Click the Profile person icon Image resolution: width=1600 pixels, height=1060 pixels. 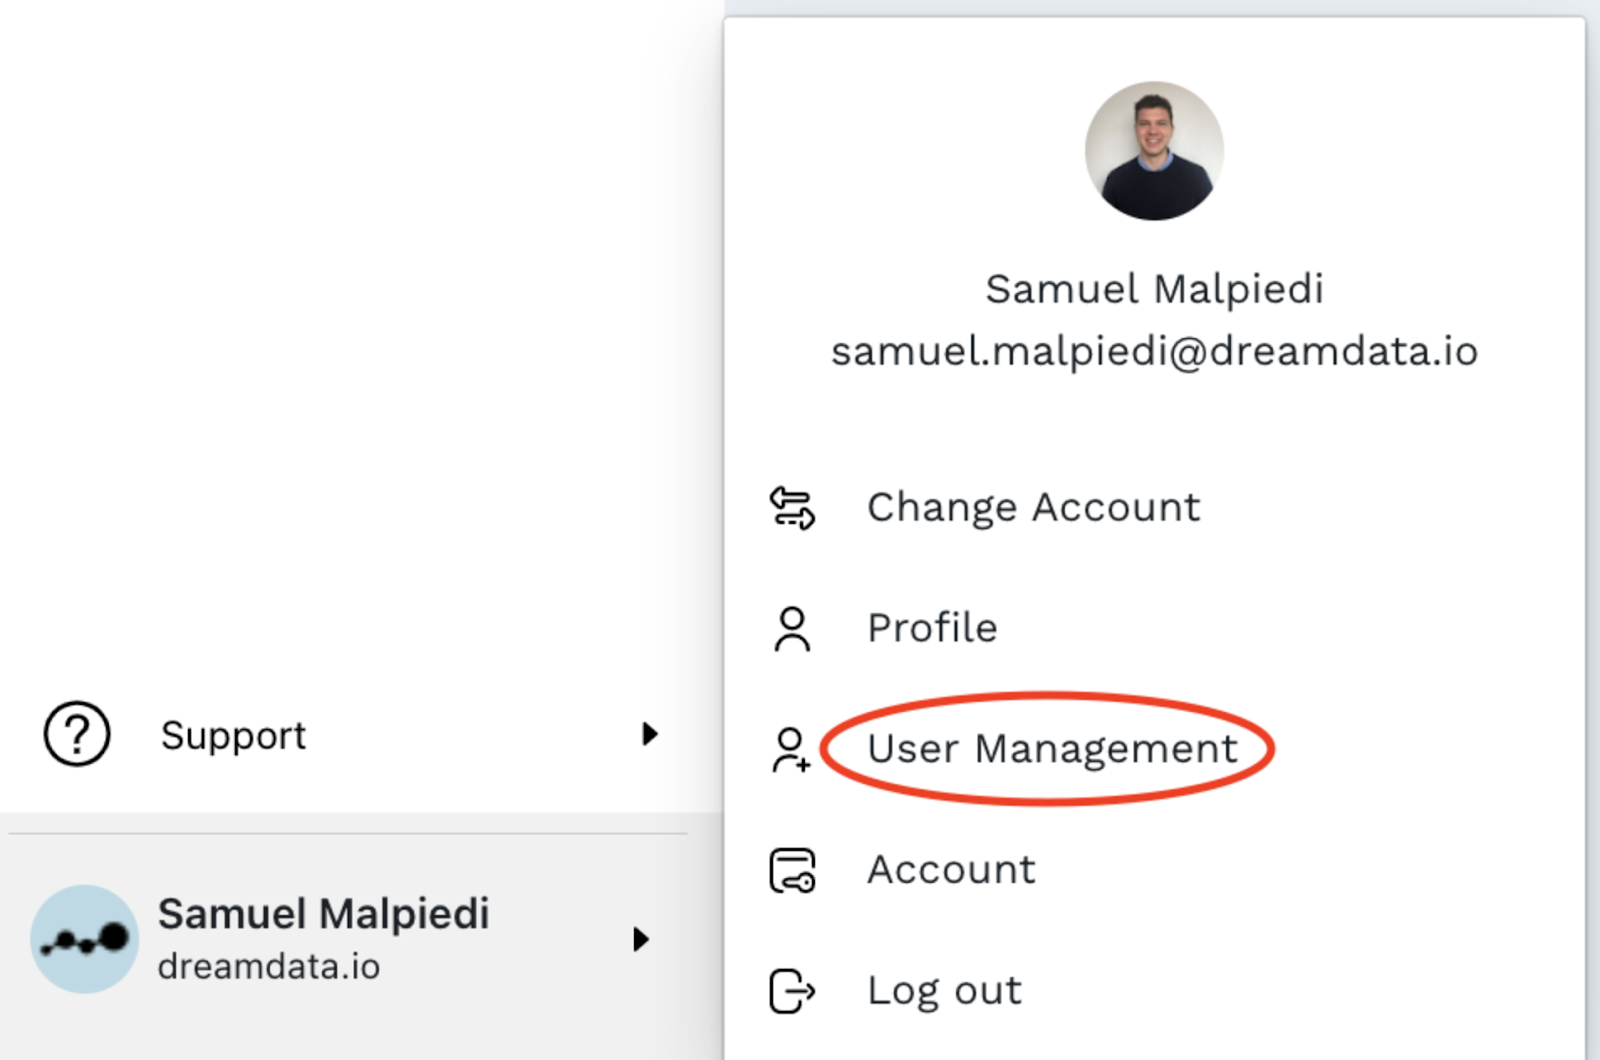click(x=792, y=629)
